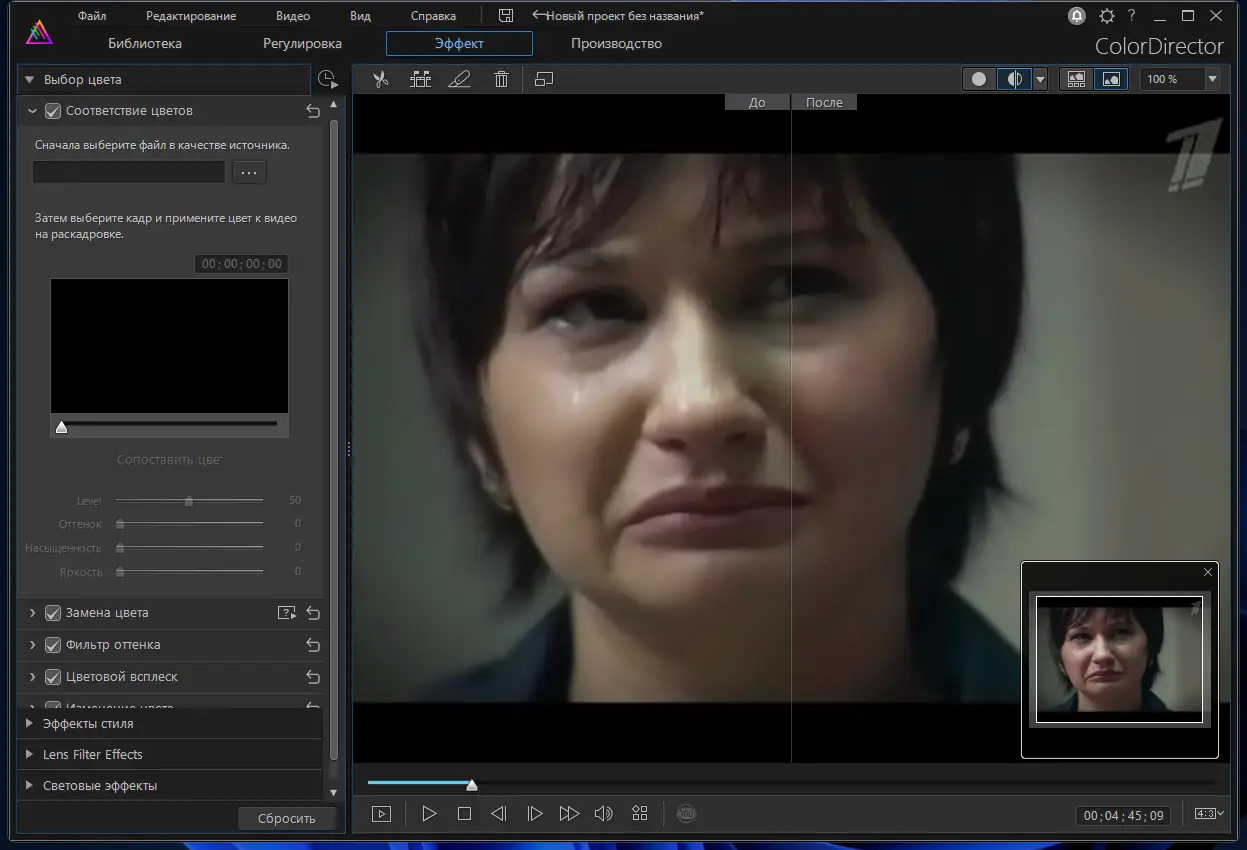The width and height of the screenshot is (1247, 850).
Task: Click the volume speaker icon
Action: point(603,814)
